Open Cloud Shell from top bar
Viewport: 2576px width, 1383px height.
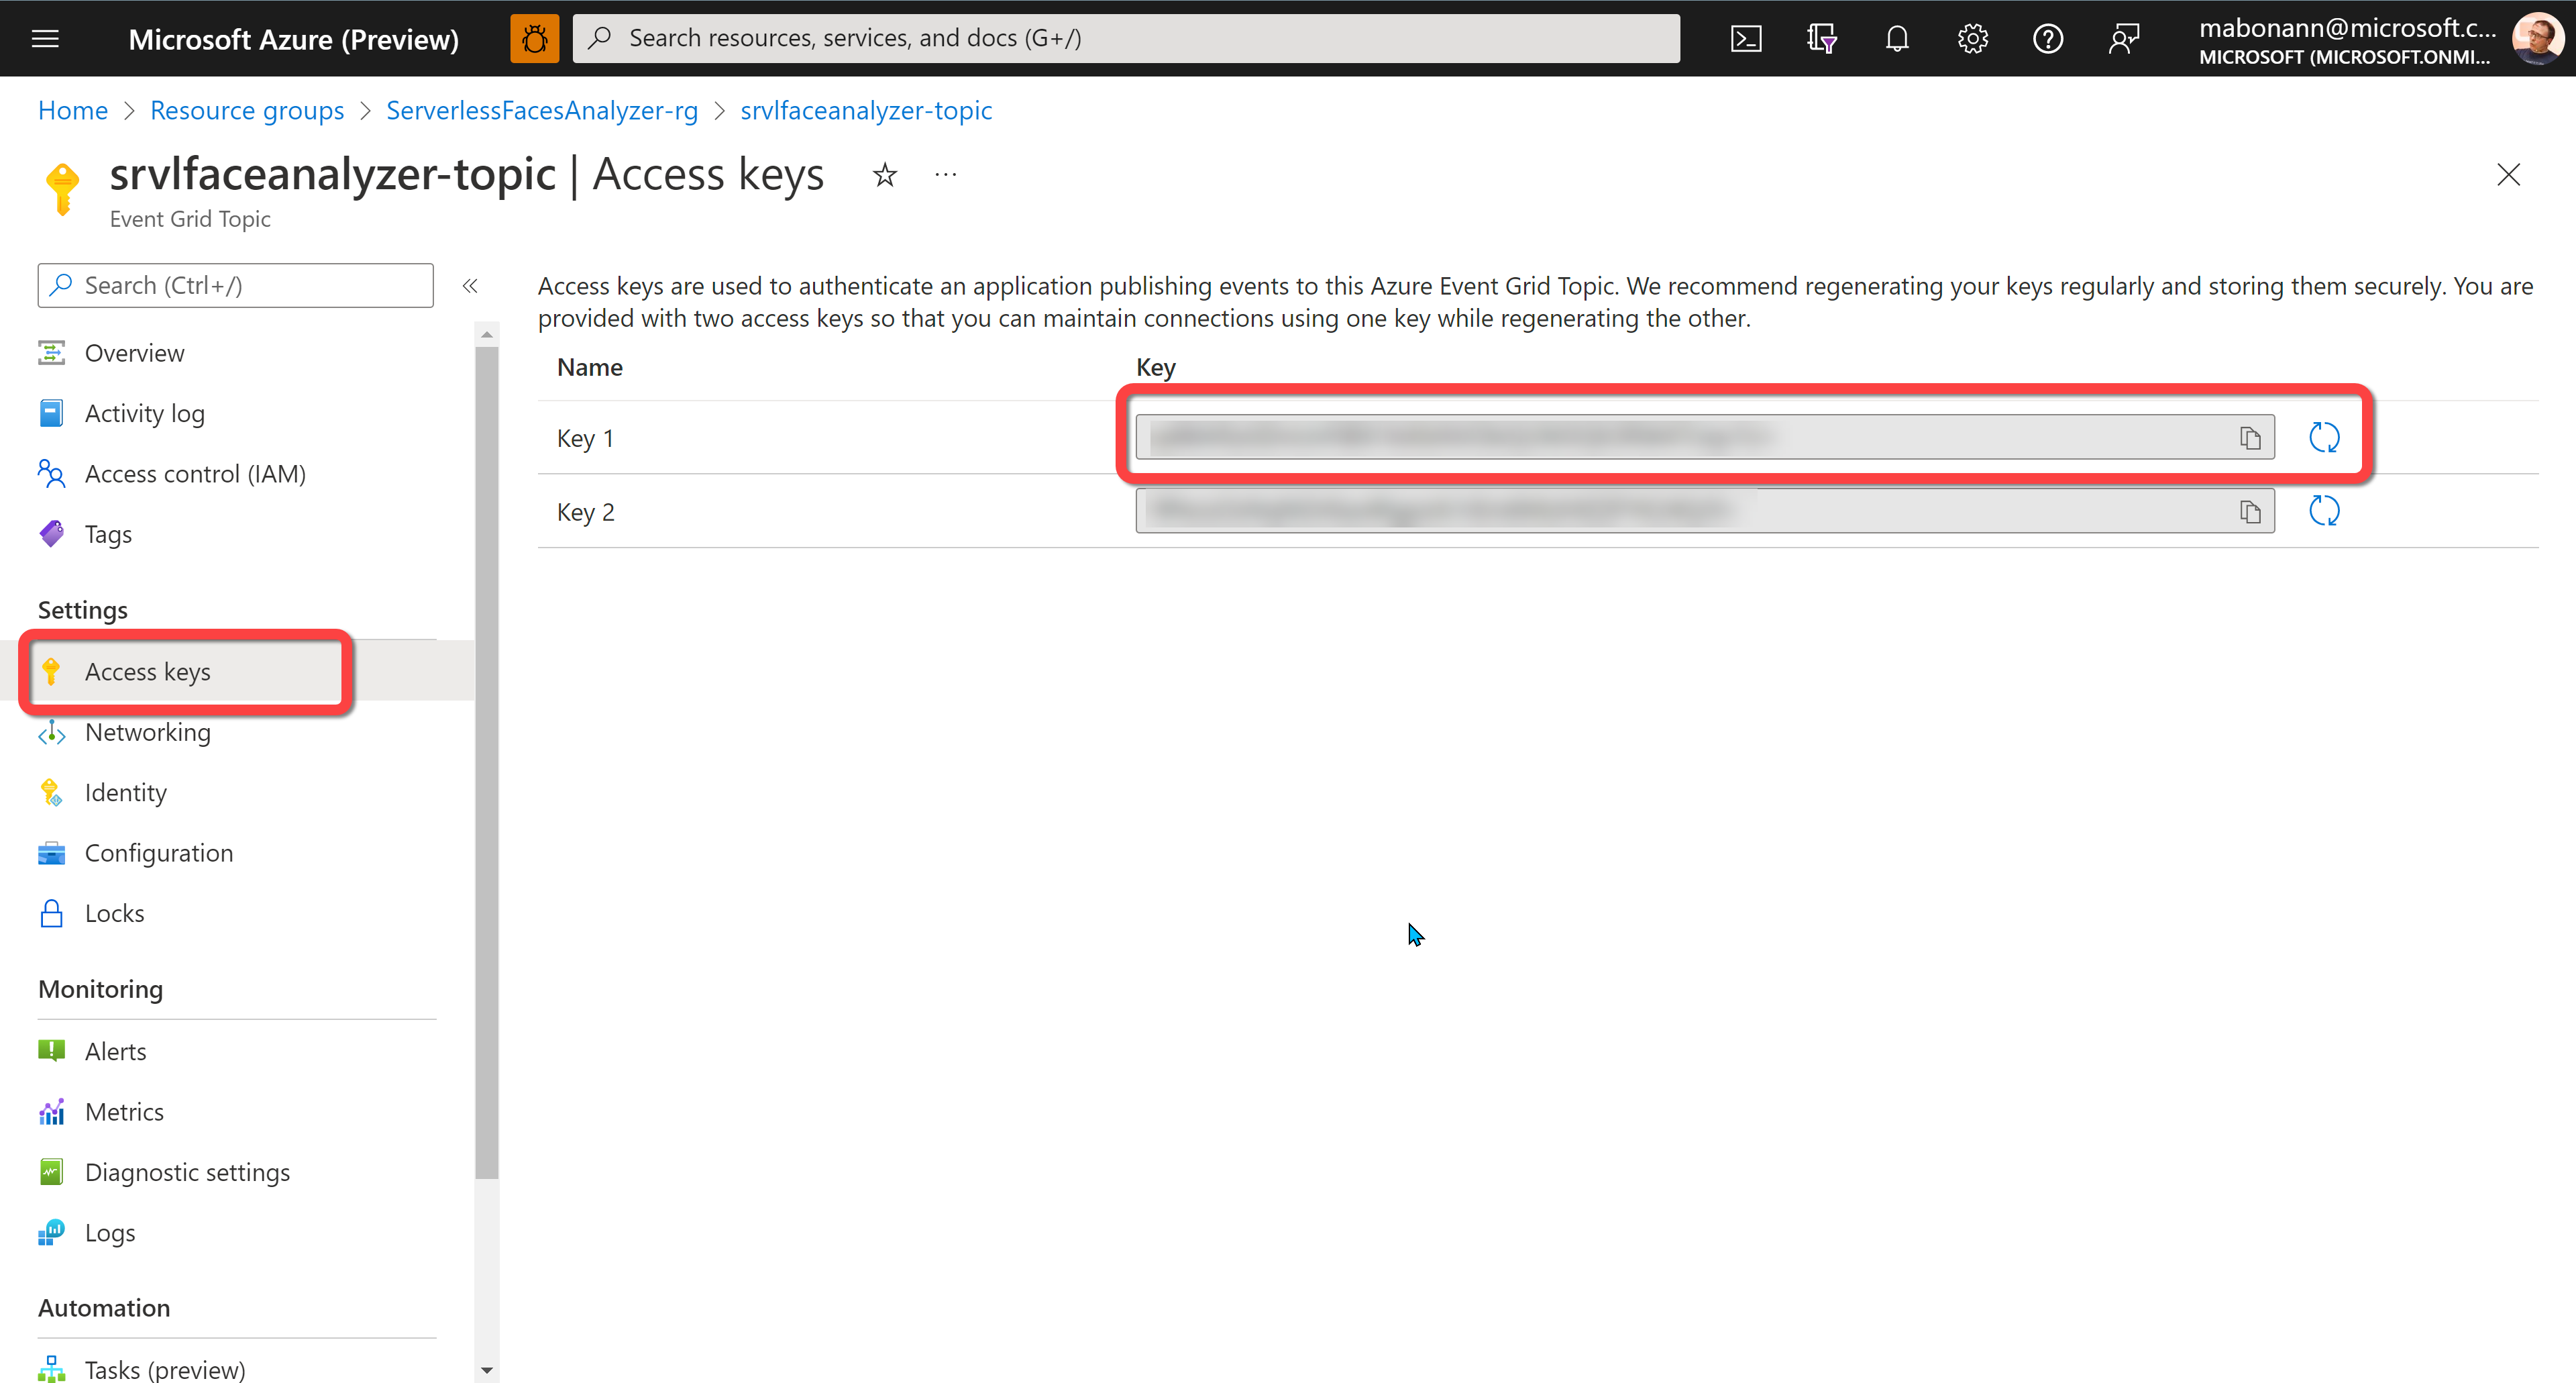click(x=1746, y=39)
